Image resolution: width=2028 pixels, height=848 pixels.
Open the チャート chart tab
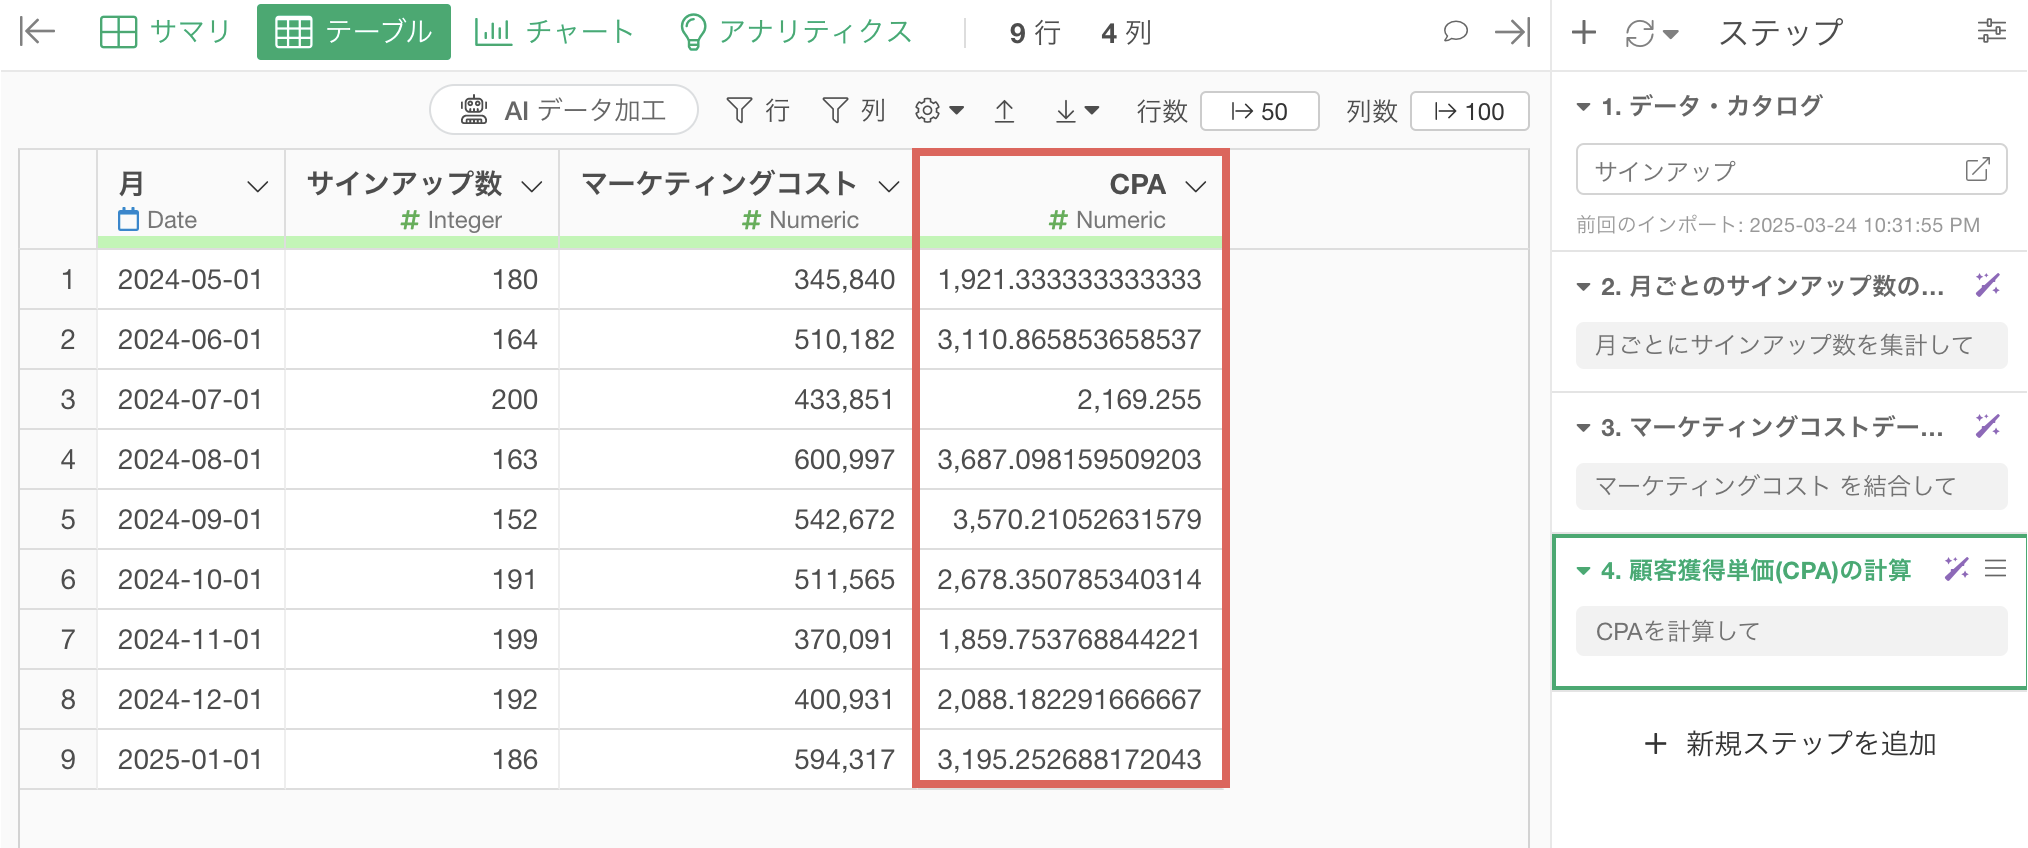tap(554, 32)
